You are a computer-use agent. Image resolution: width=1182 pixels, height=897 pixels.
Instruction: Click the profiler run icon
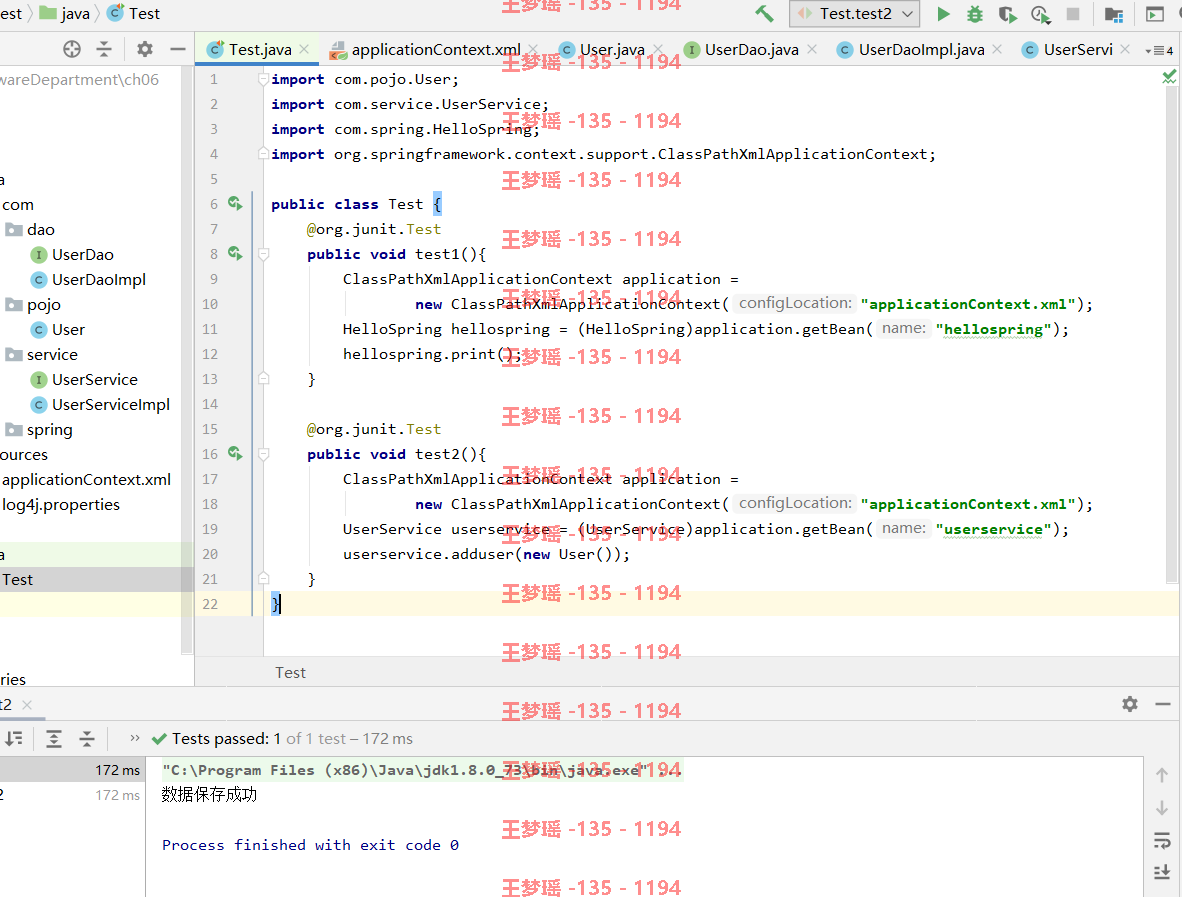[x=1040, y=14]
